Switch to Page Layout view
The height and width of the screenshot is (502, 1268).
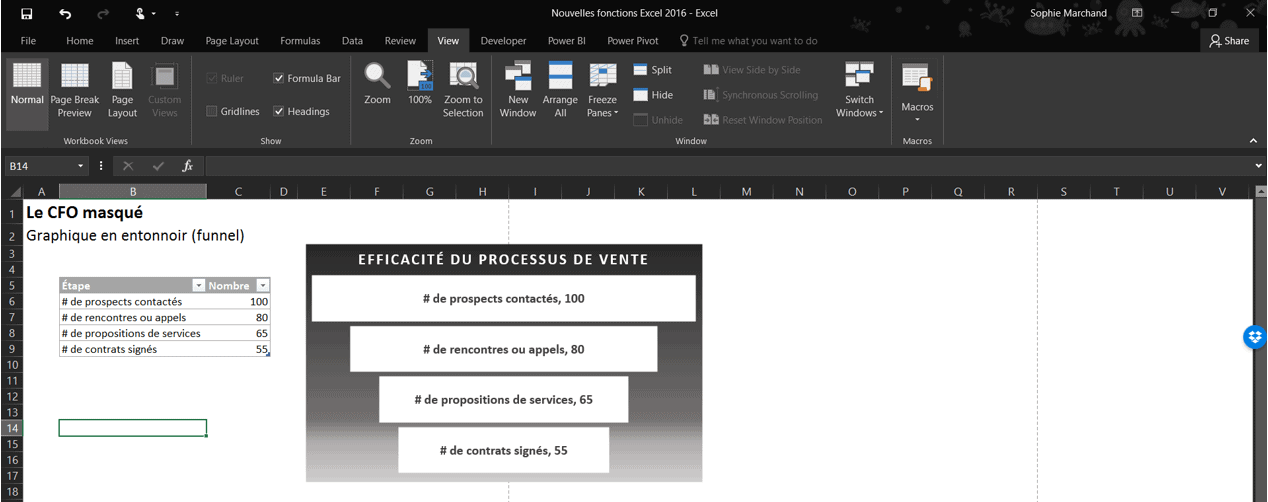point(122,78)
